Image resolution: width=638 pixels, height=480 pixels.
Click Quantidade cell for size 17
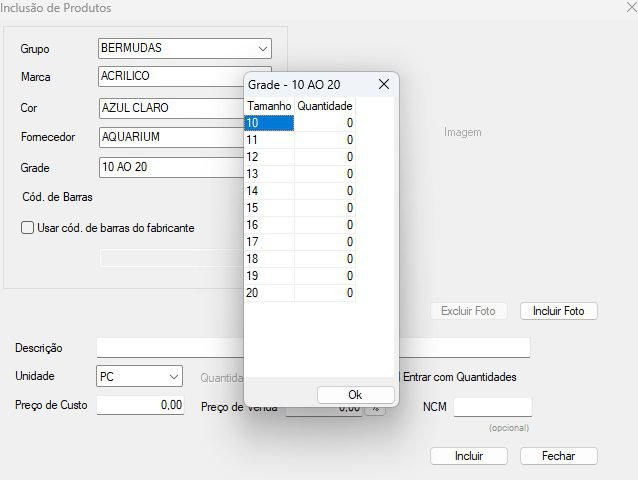(325, 242)
